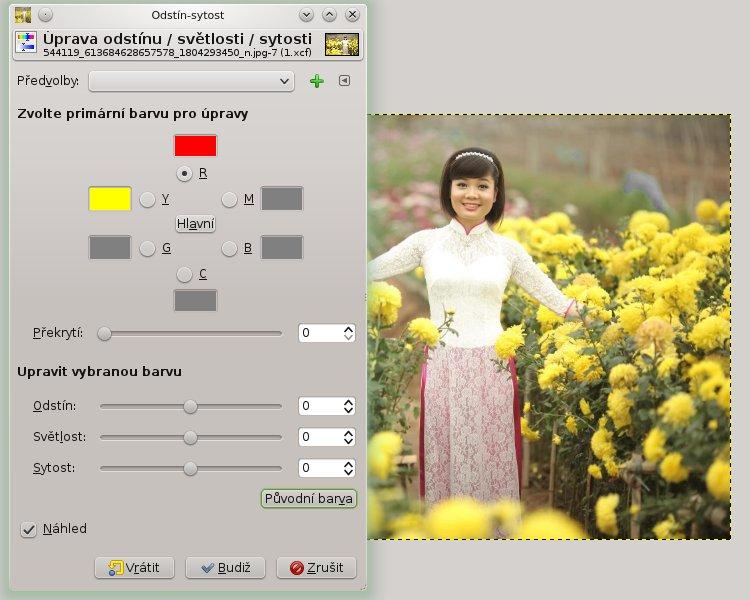750x600 pixels.
Task: Click the Překrytí overlap slider handle
Action: (x=104, y=333)
